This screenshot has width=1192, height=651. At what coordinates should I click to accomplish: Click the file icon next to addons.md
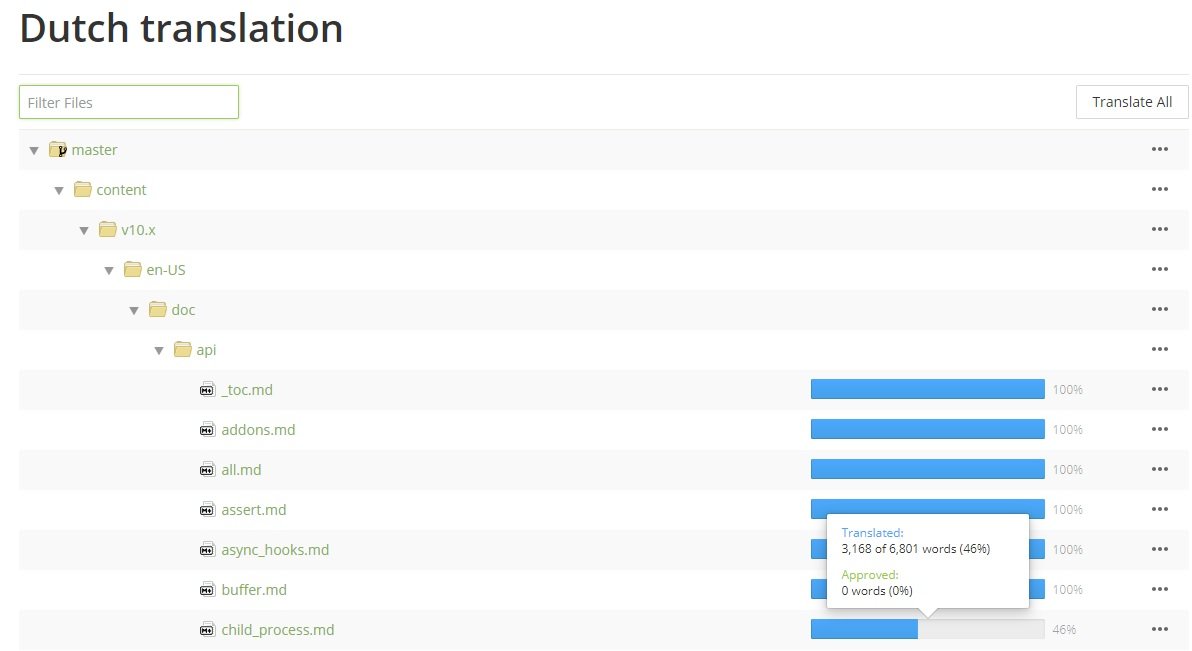coord(207,430)
